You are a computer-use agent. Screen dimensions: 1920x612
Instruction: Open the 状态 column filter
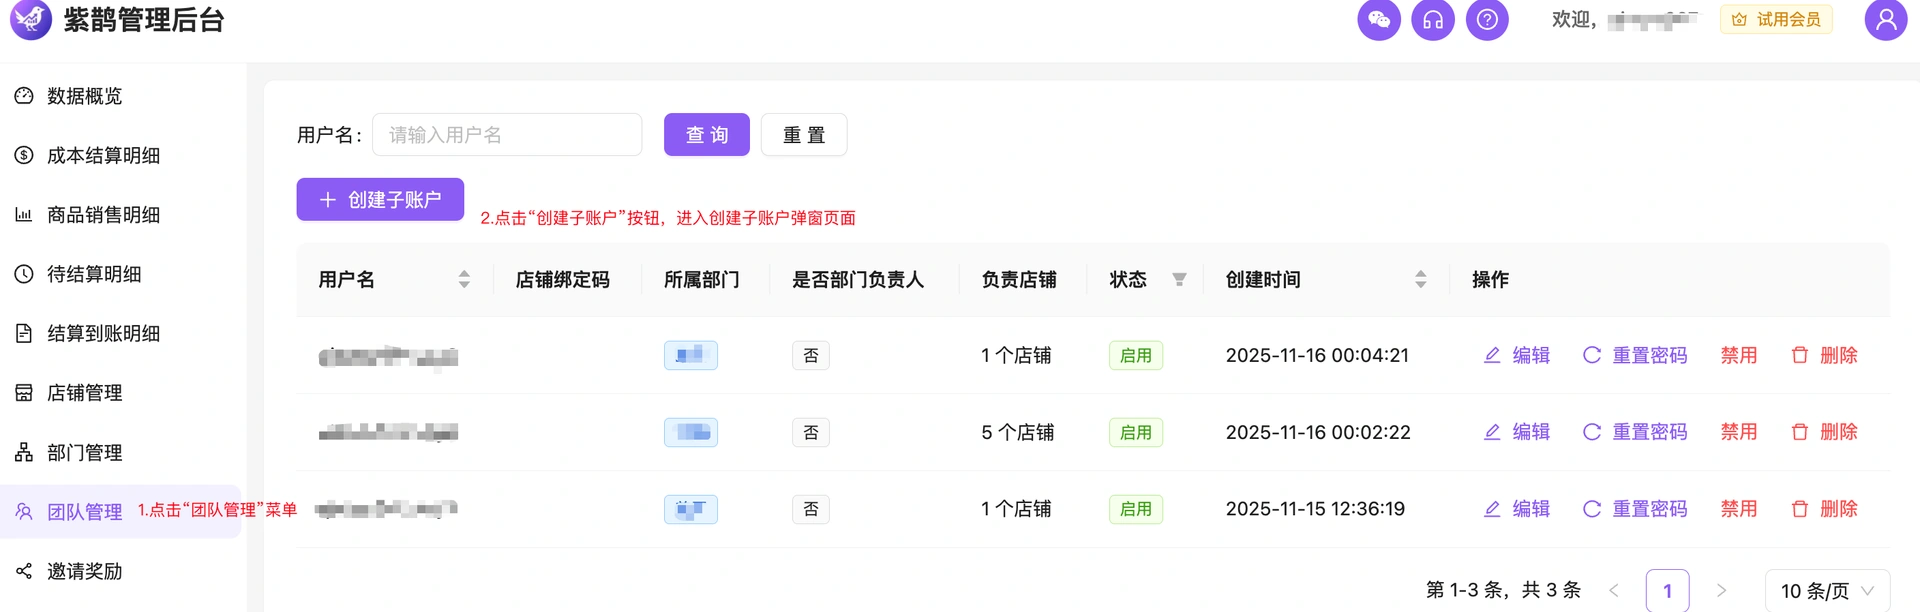pyautogui.click(x=1179, y=280)
